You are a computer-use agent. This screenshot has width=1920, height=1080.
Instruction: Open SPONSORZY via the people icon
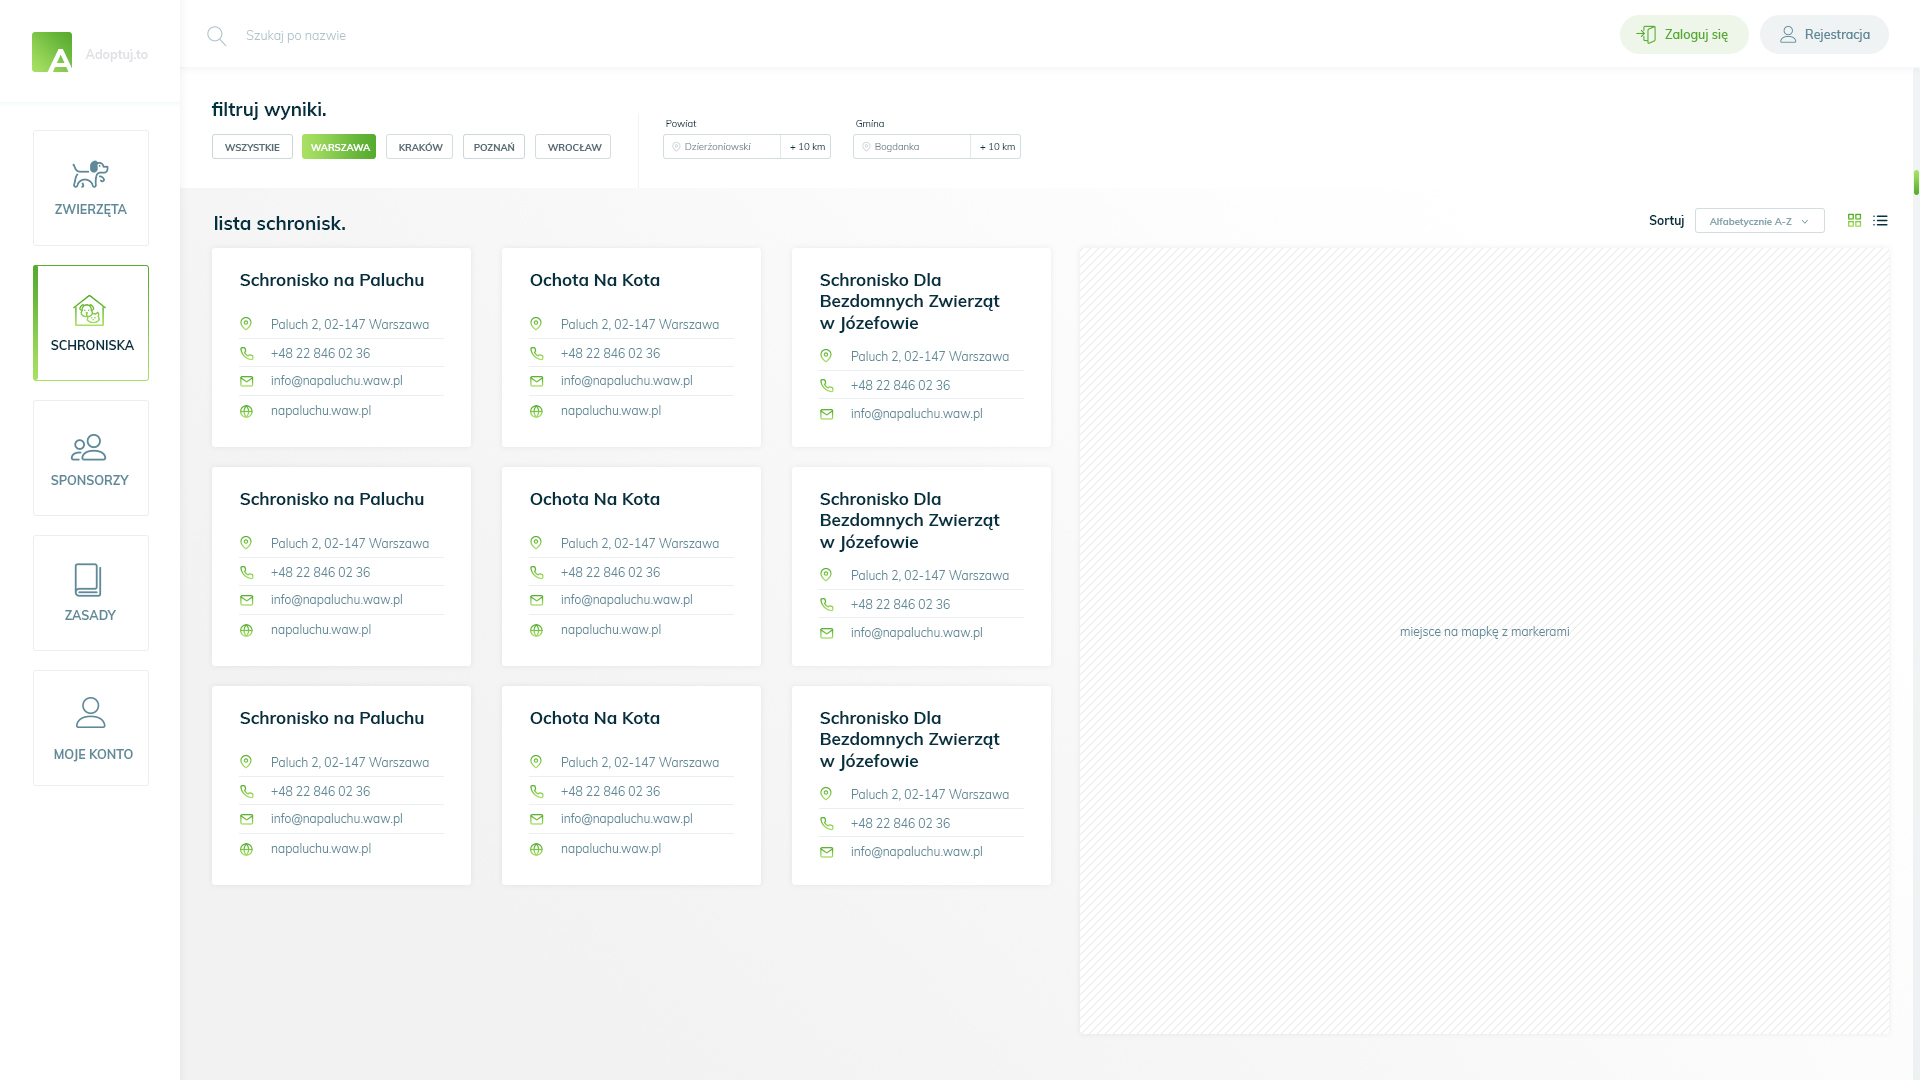tap(89, 446)
